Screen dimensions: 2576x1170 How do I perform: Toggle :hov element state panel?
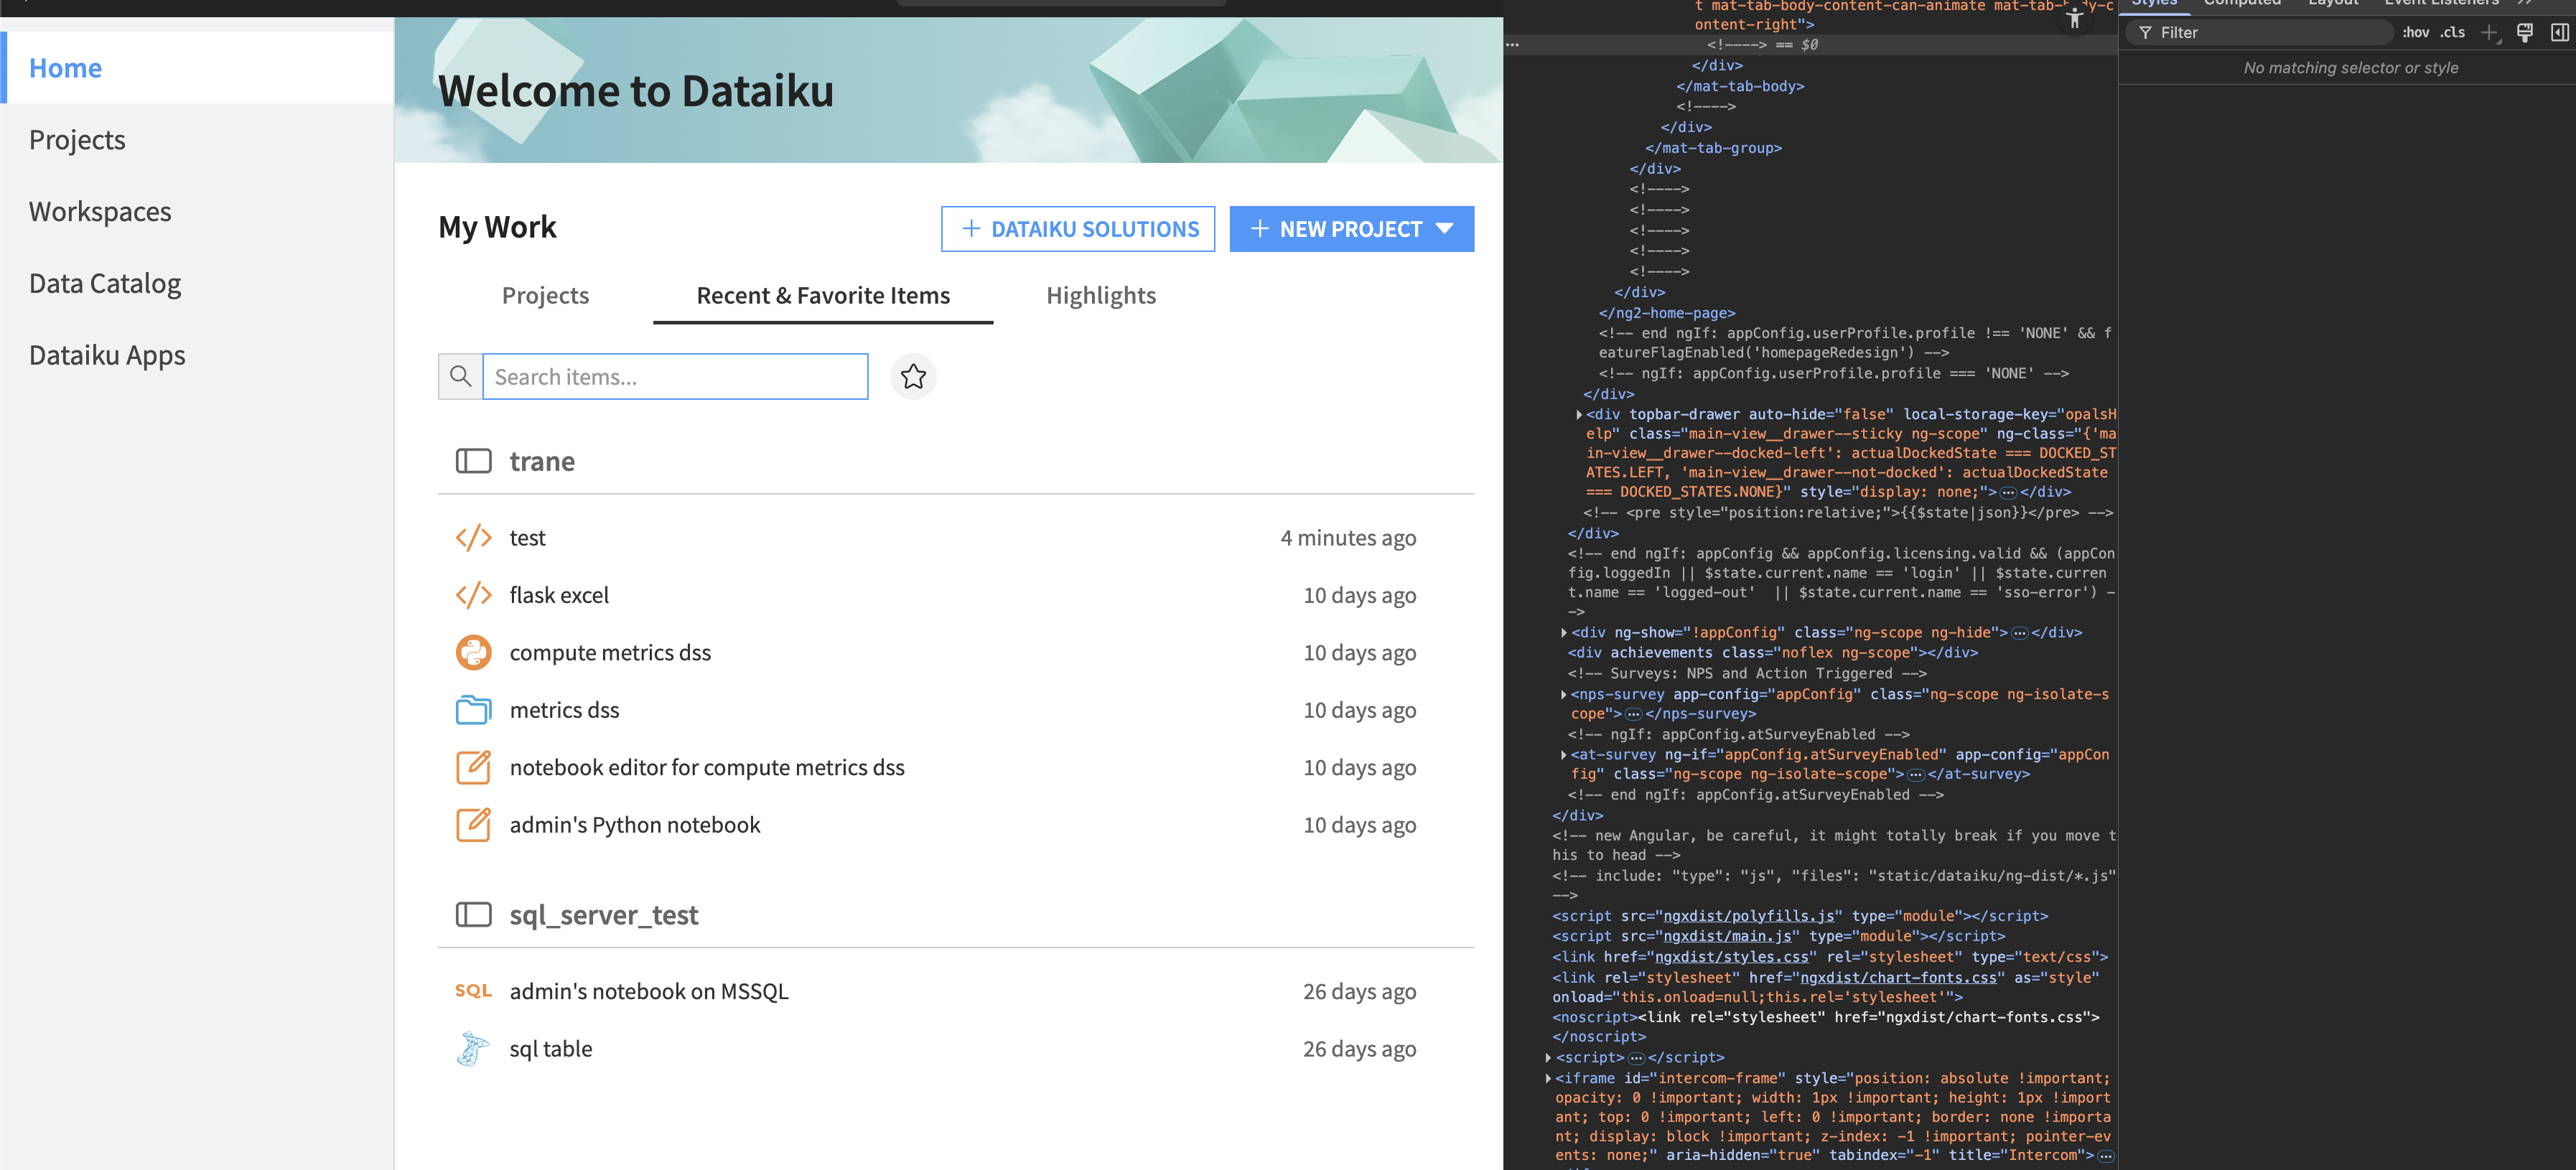pyautogui.click(x=2415, y=33)
